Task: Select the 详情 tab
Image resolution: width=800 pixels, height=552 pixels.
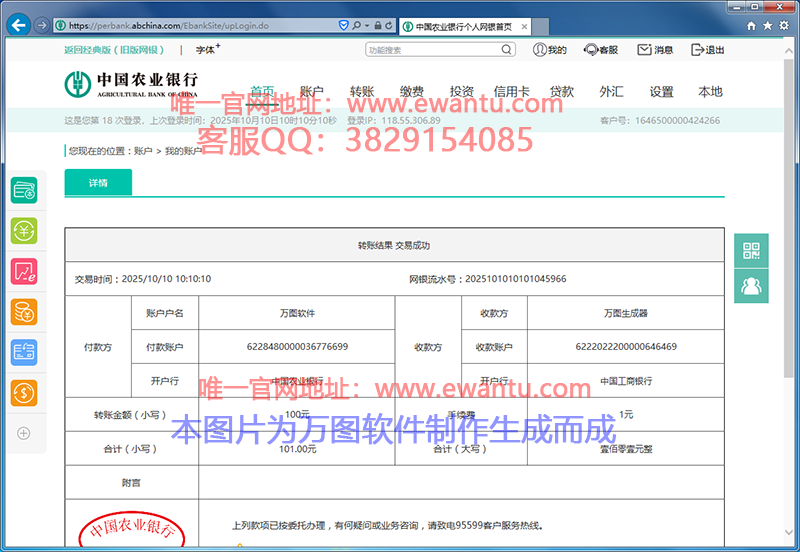Action: (98, 183)
